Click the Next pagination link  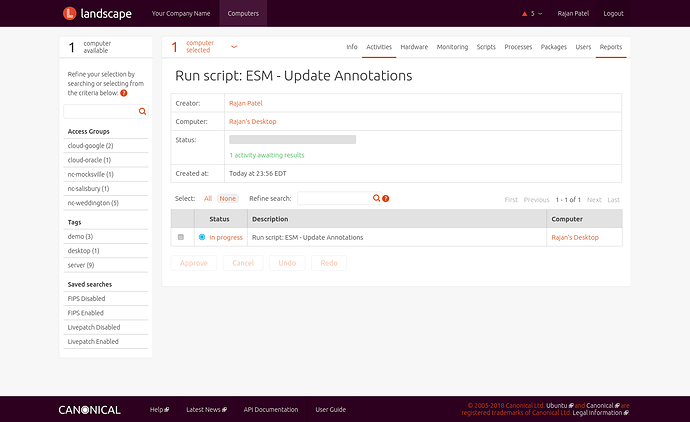(594, 200)
